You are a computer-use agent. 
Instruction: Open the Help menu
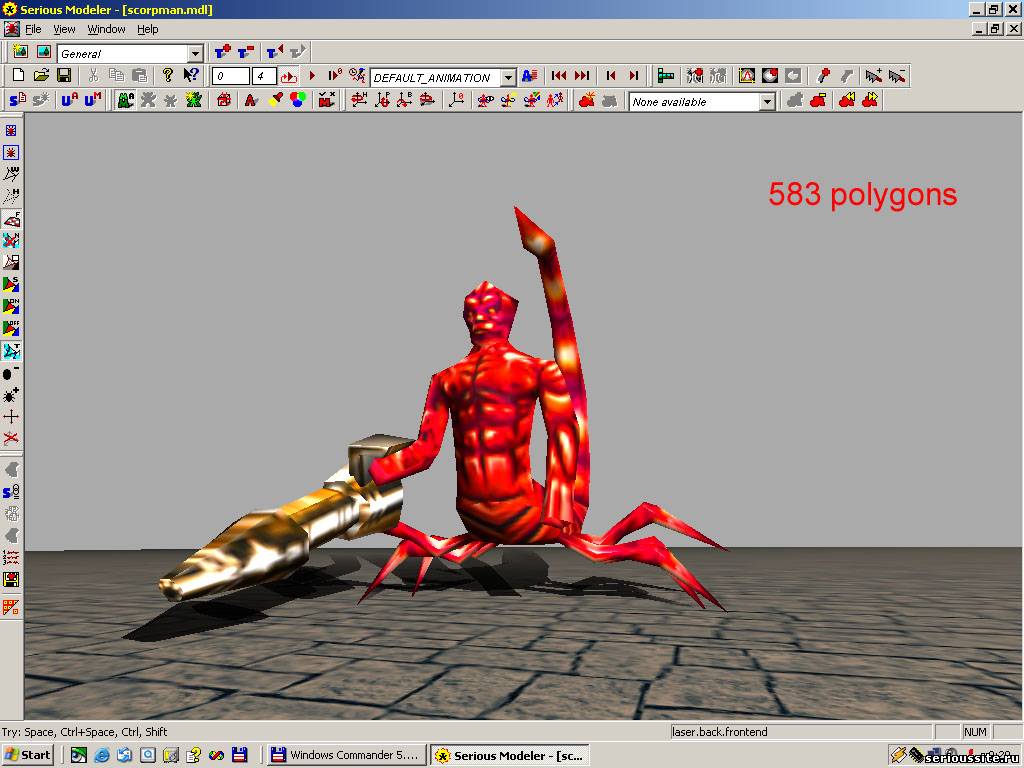(148, 29)
